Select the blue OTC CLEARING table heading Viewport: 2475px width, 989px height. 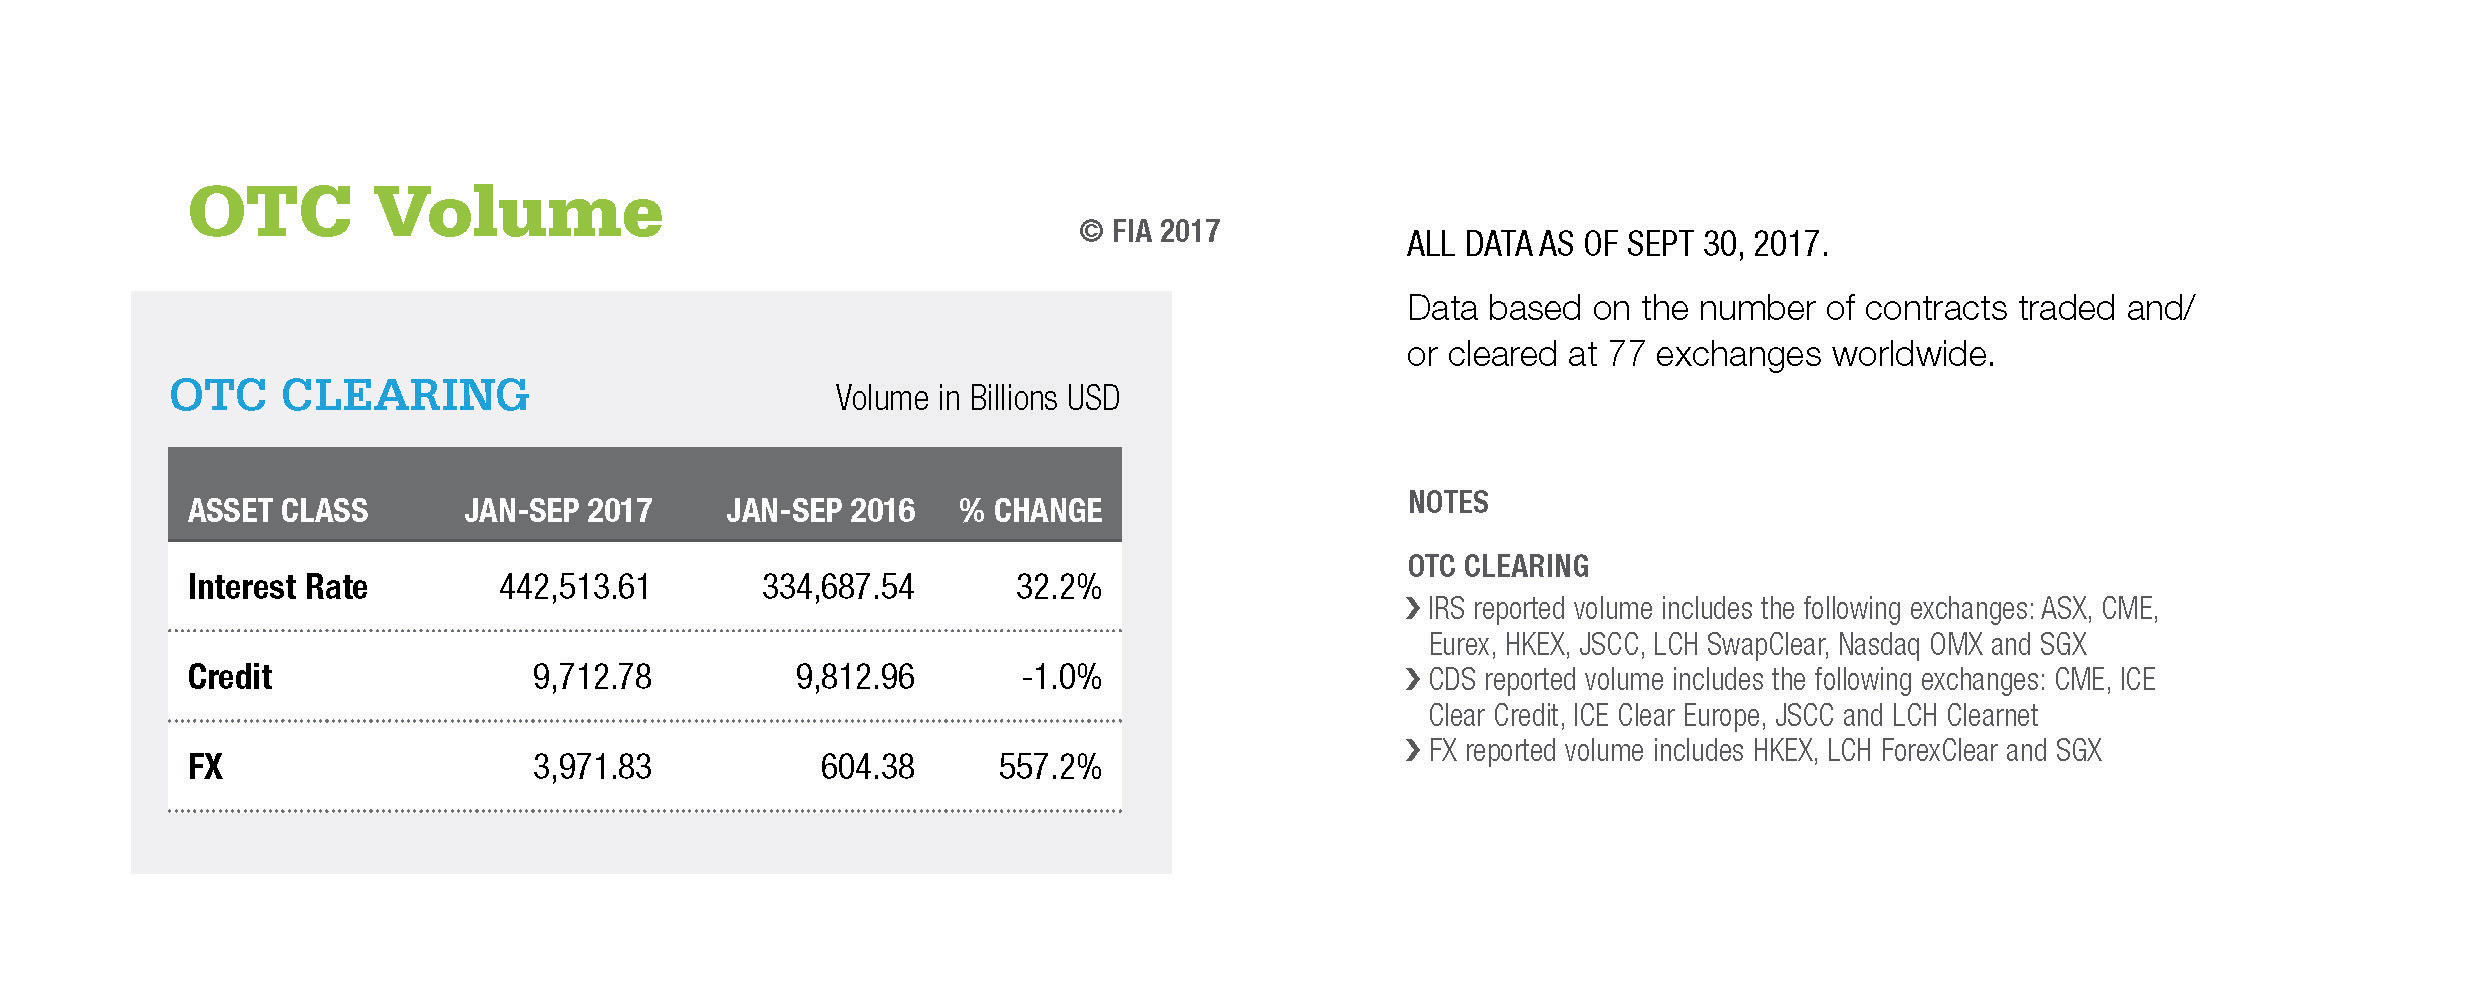(349, 396)
